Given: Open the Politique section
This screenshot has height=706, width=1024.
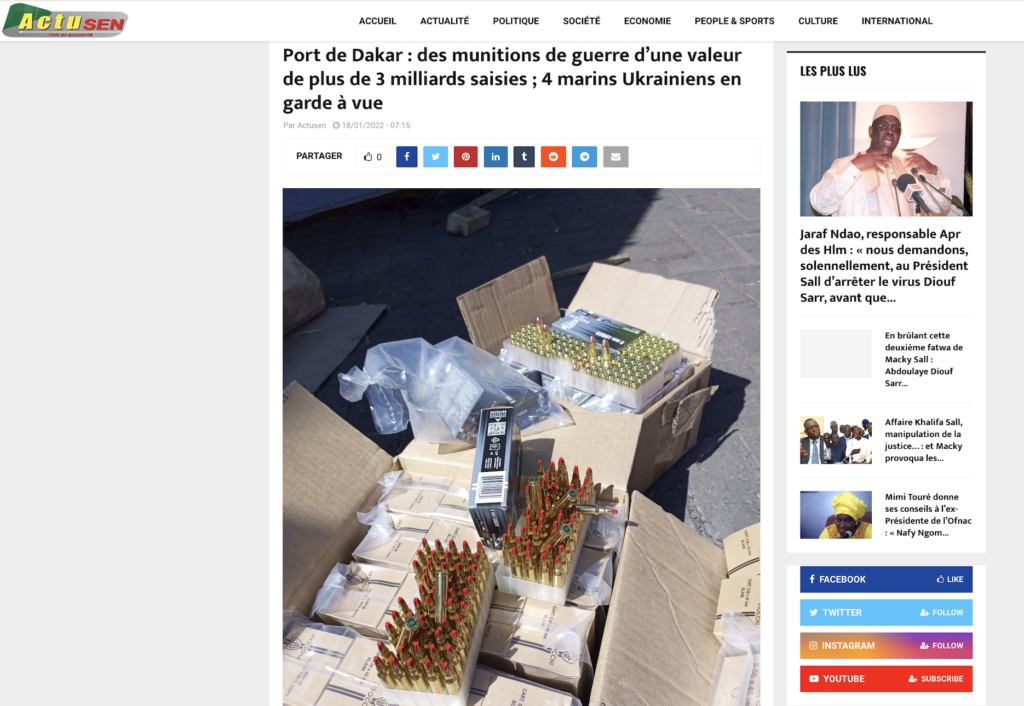Looking at the screenshot, I should [x=516, y=21].
